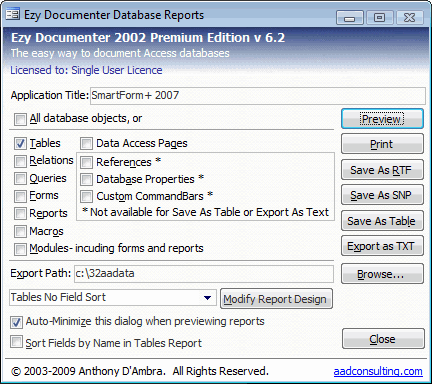Choose Save As RTF

382,170
